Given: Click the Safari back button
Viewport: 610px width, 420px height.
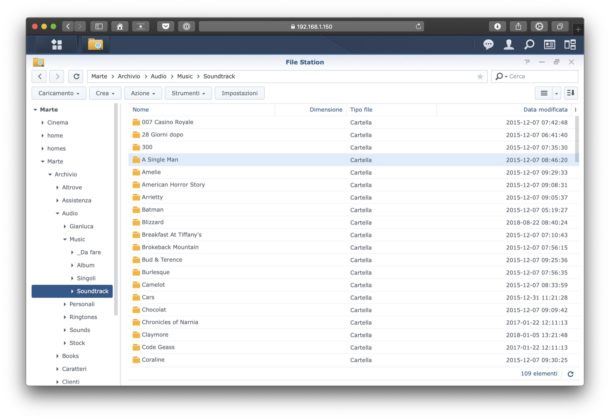Looking at the screenshot, I should [68, 26].
